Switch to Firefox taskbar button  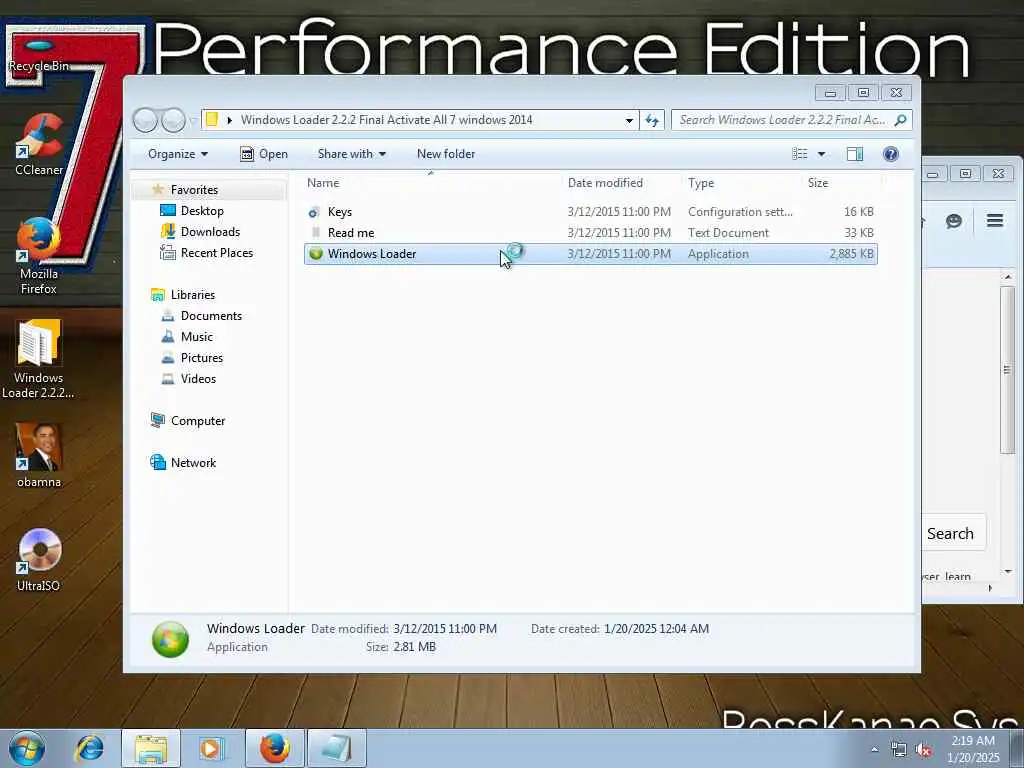click(x=274, y=748)
